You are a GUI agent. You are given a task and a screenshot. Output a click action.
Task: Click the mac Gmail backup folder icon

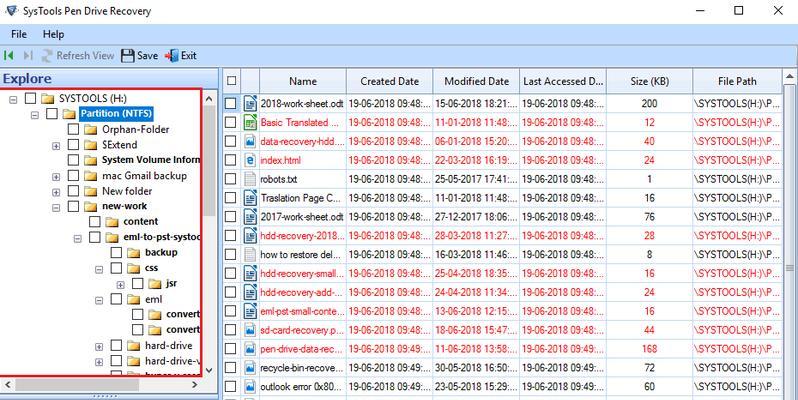(91, 176)
